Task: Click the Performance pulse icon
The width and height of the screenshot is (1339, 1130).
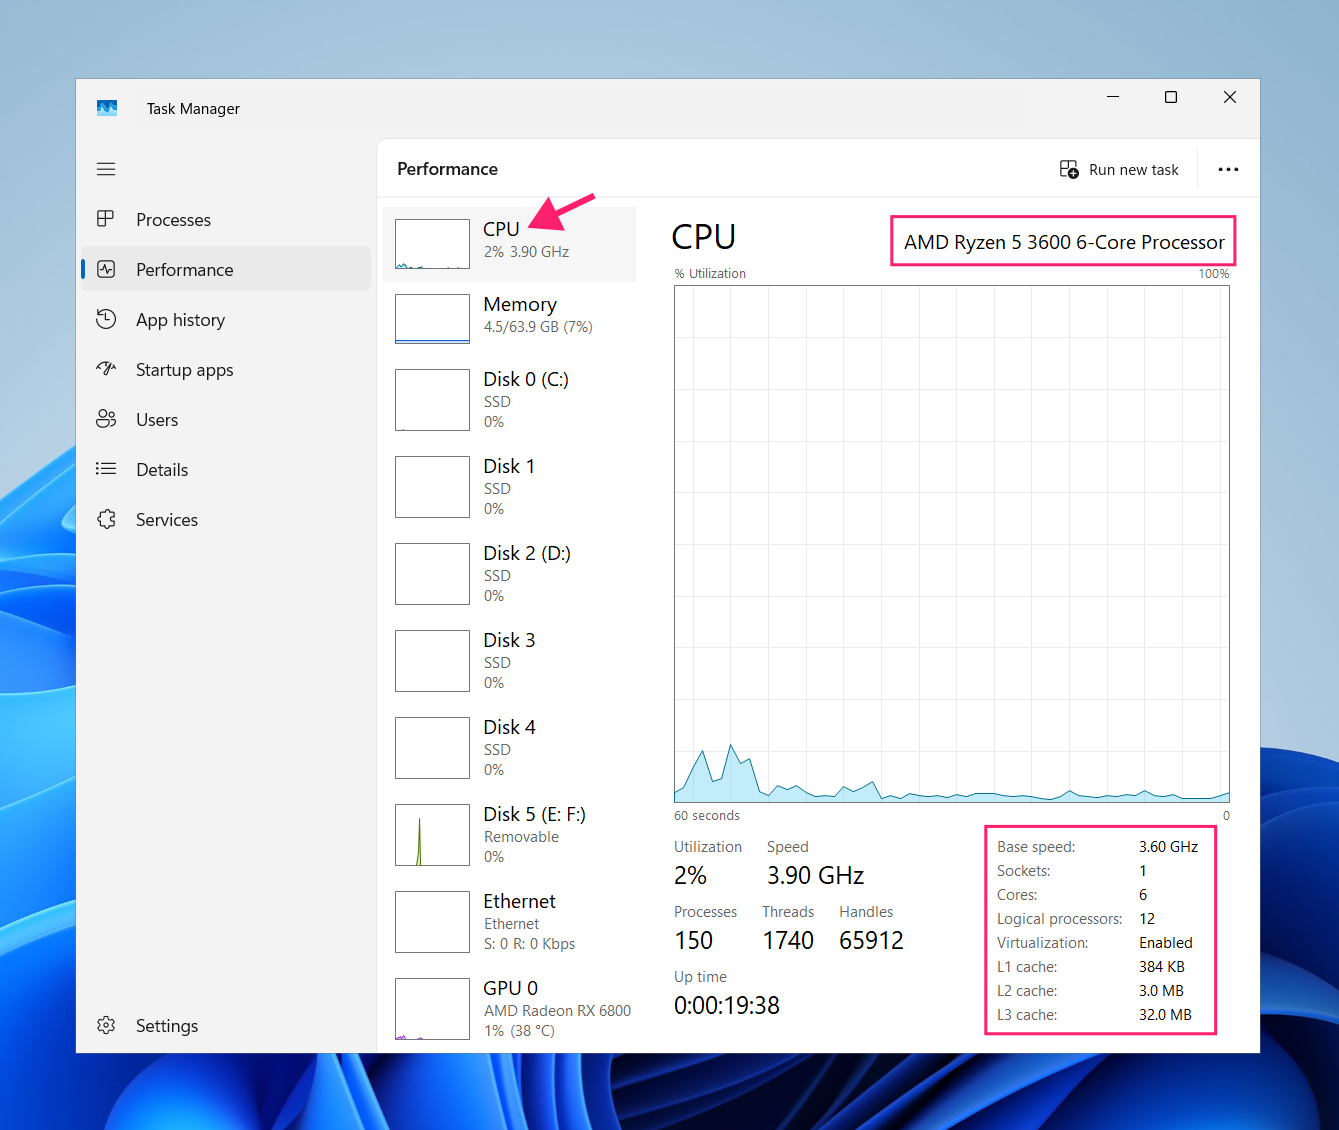Action: 106,269
